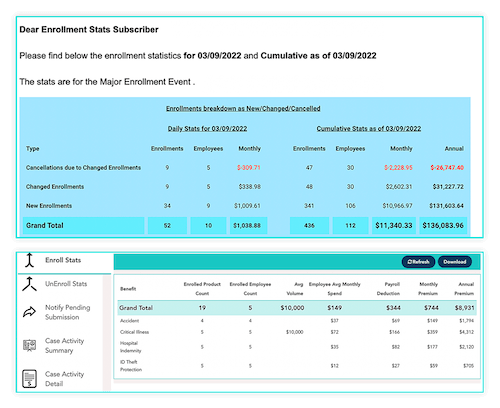Click cumulative annual value $-26,747.40
The image size is (500, 408).
click(447, 167)
